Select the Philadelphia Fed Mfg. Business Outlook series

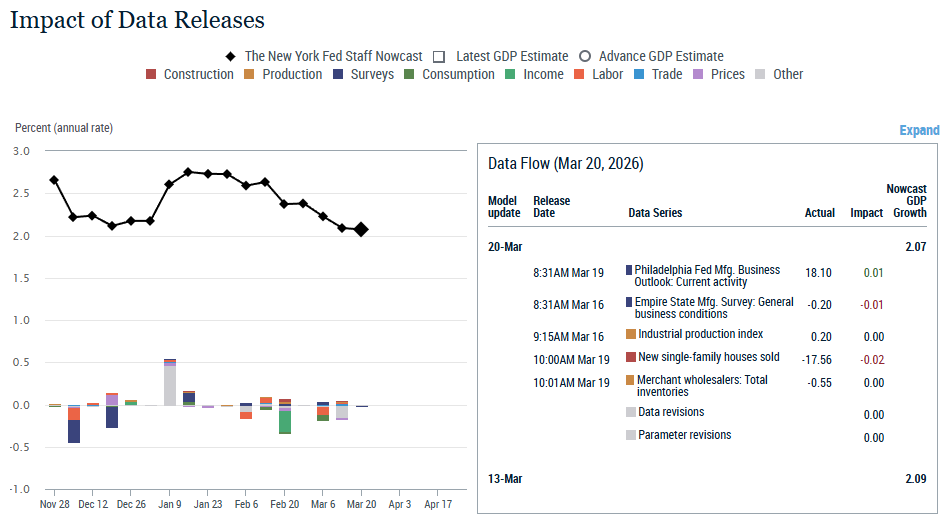(x=706, y=276)
